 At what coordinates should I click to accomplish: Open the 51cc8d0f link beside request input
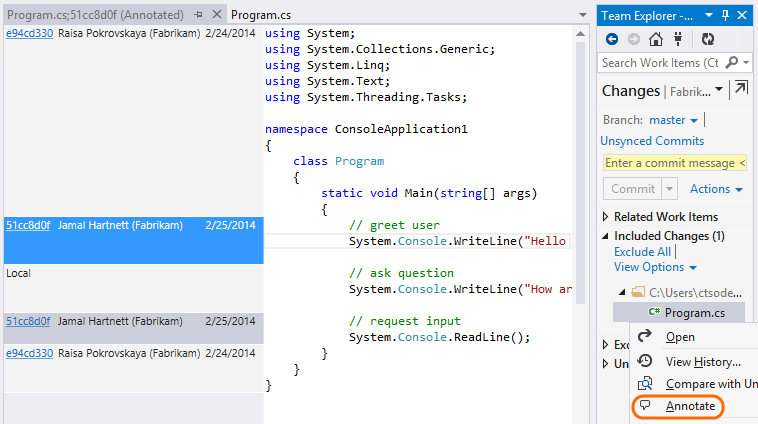tap(28, 321)
